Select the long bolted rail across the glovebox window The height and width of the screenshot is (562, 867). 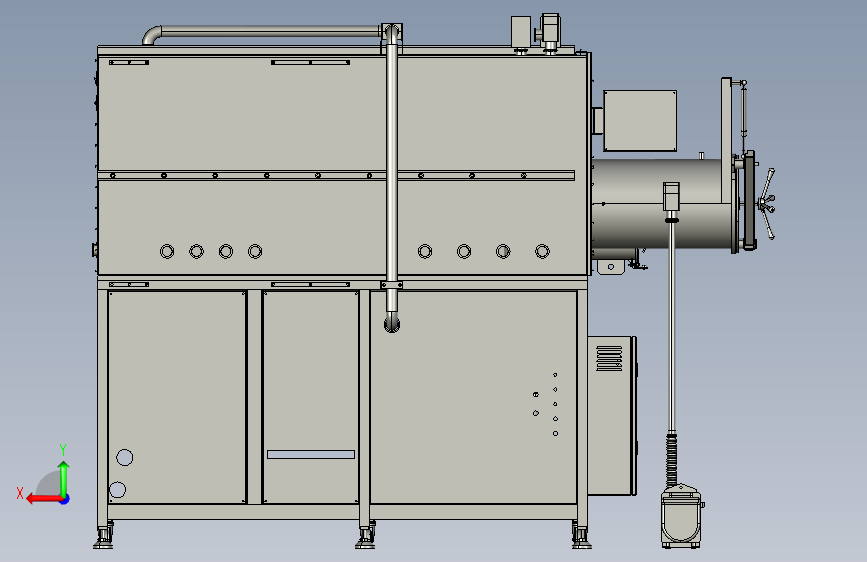pos(336,175)
